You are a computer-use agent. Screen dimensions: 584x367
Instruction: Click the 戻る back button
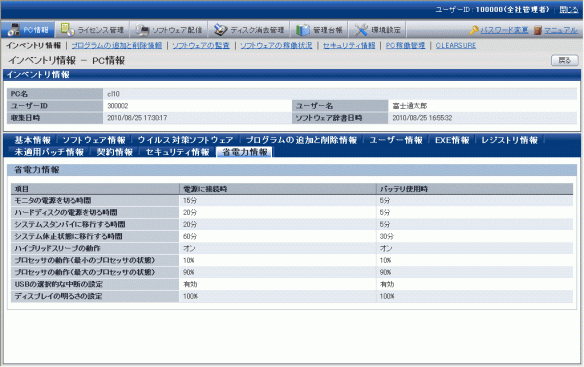(x=565, y=60)
